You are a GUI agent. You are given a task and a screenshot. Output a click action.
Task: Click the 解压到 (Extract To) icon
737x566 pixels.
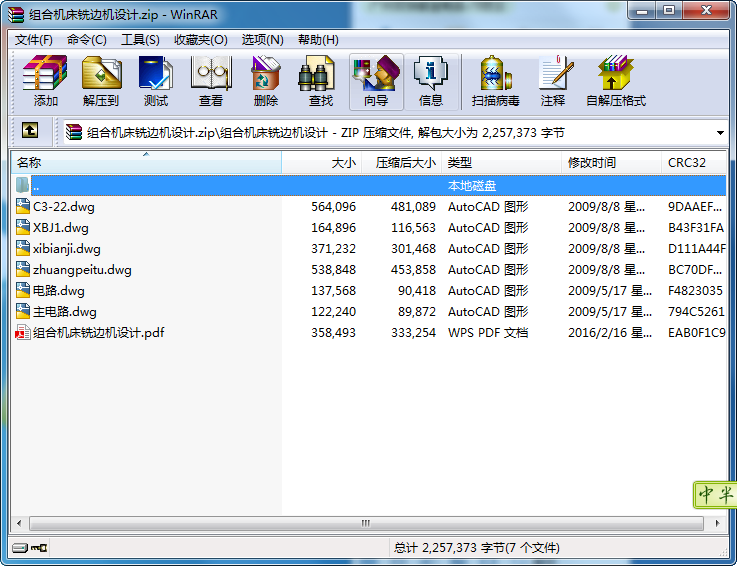pyautogui.click(x=100, y=81)
